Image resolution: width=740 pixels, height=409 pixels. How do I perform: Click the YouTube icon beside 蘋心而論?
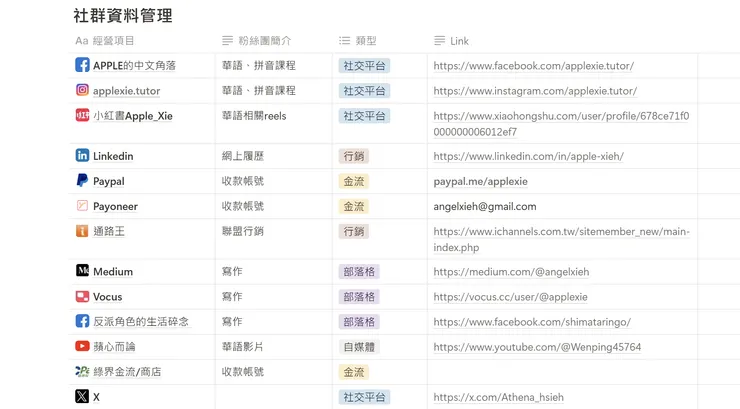coord(82,346)
